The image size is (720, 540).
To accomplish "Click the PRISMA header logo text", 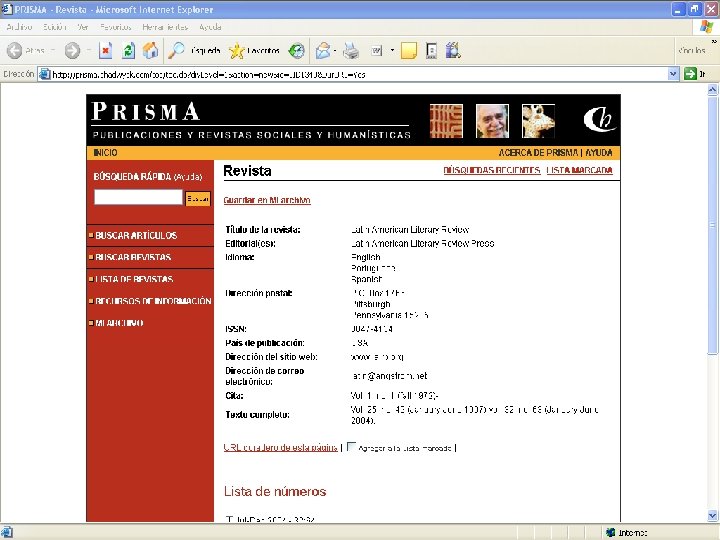I will tap(146, 112).
